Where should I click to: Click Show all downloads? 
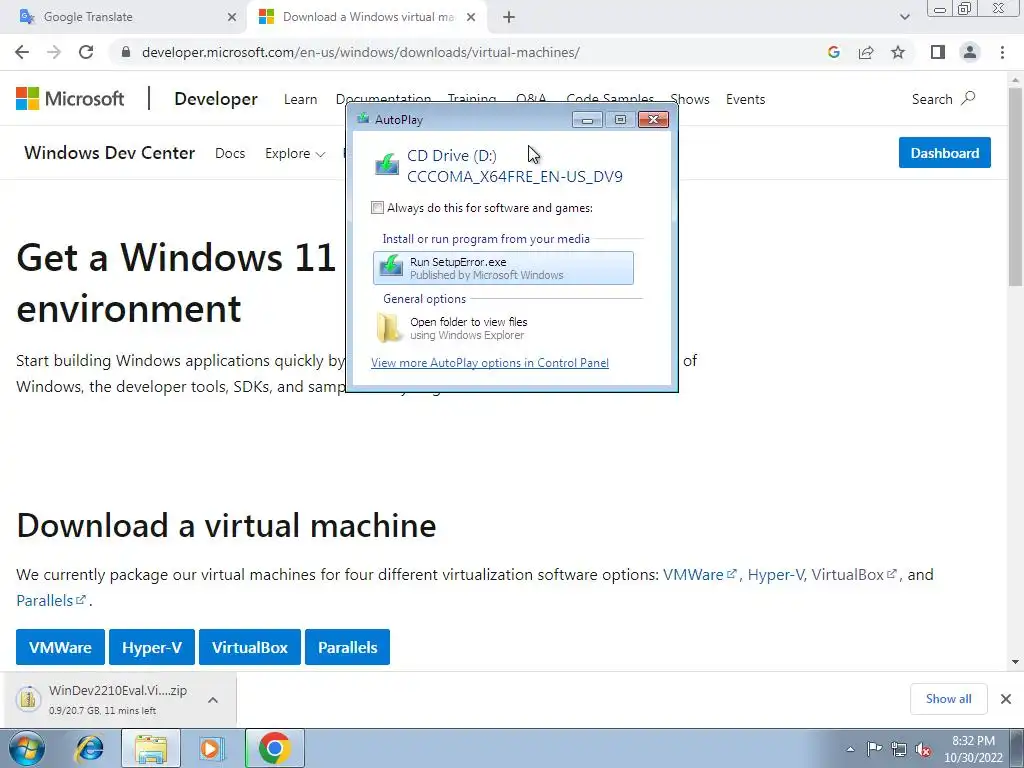948,699
